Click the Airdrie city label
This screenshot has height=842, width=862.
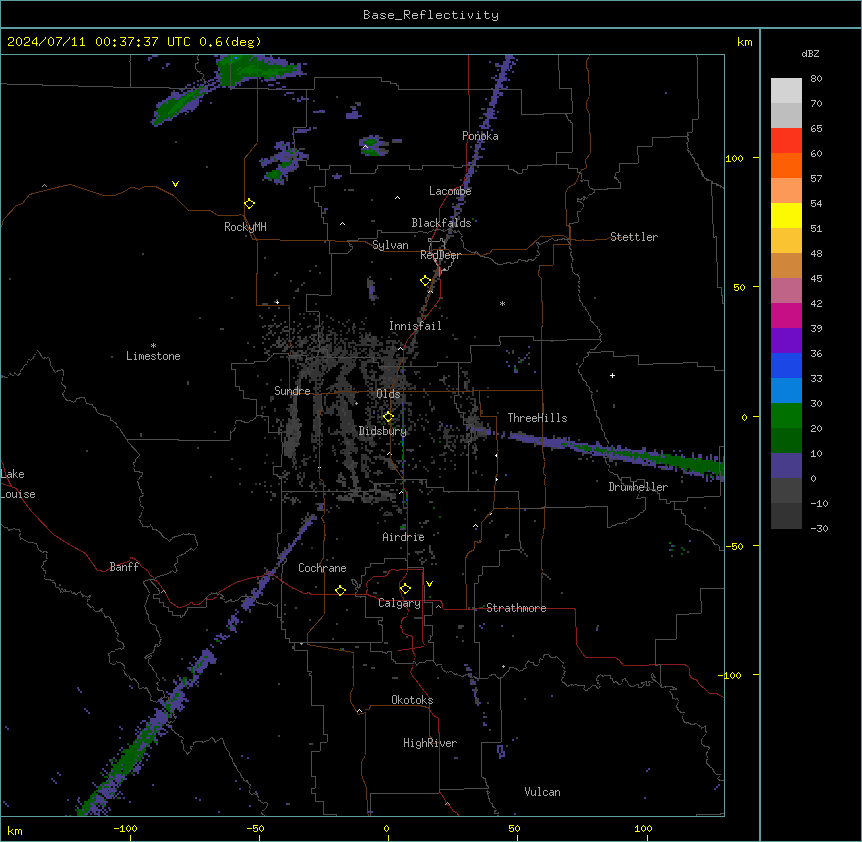point(403,537)
